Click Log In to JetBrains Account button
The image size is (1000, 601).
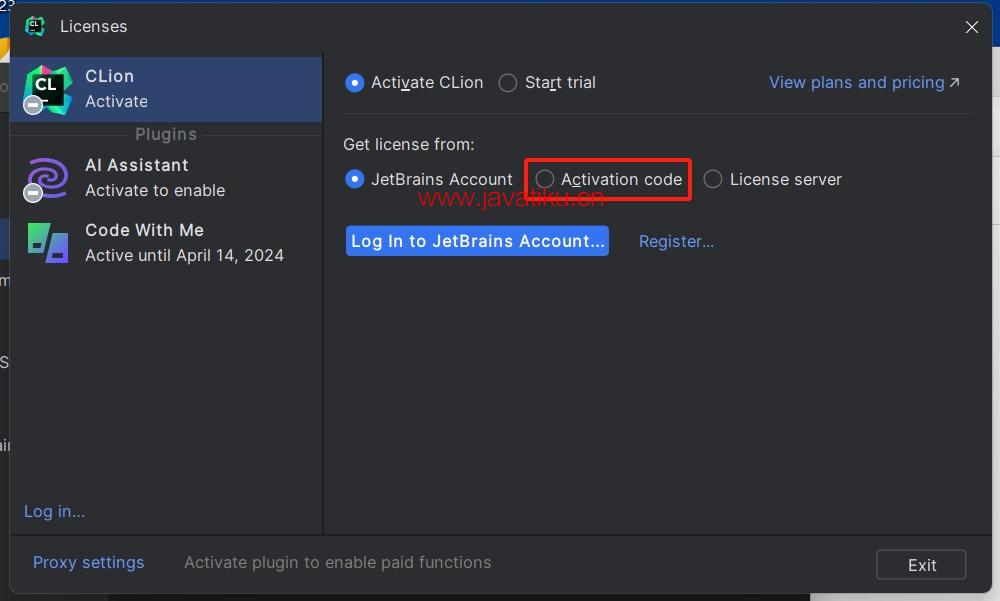tap(477, 241)
